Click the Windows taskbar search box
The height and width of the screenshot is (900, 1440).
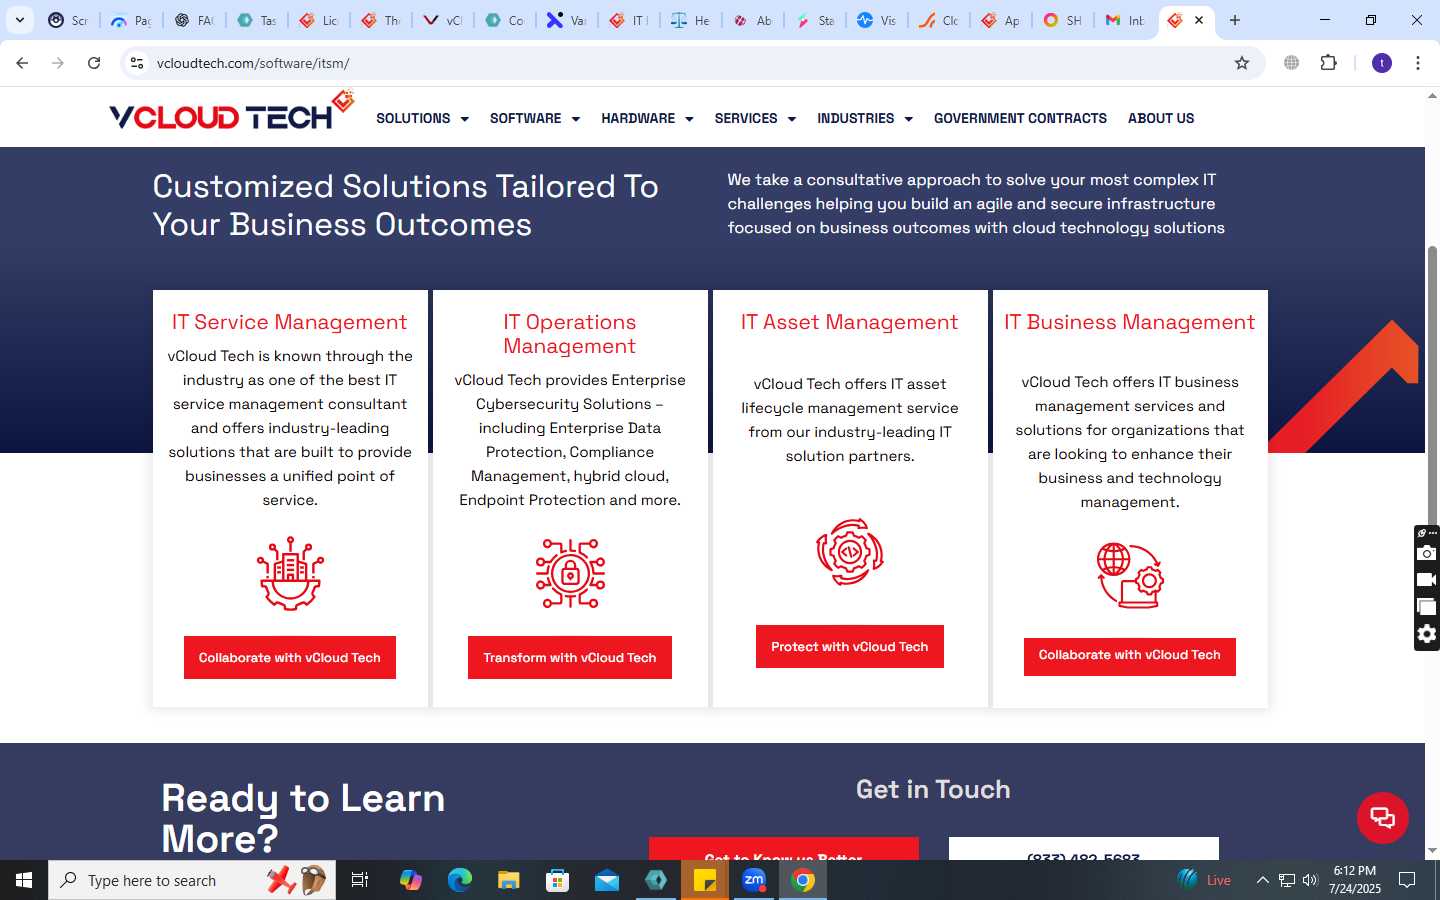192,880
